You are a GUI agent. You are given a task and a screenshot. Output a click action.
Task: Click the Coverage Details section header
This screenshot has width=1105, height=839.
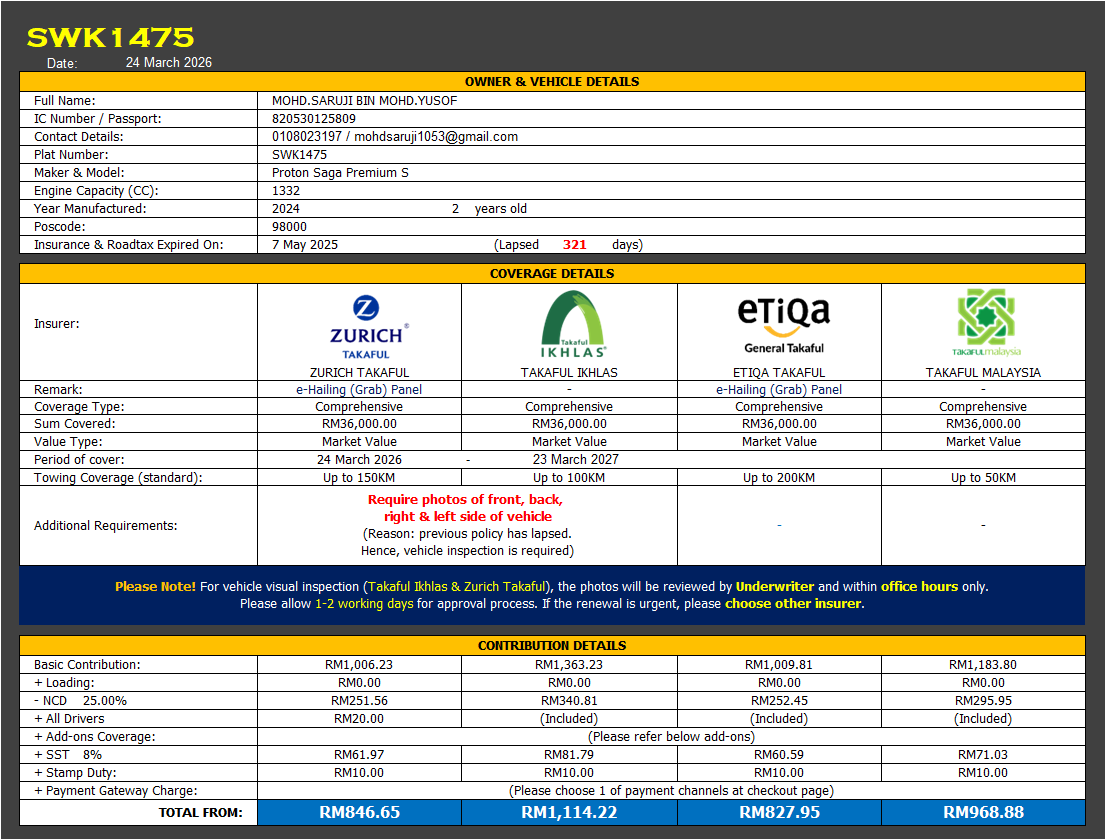552,274
